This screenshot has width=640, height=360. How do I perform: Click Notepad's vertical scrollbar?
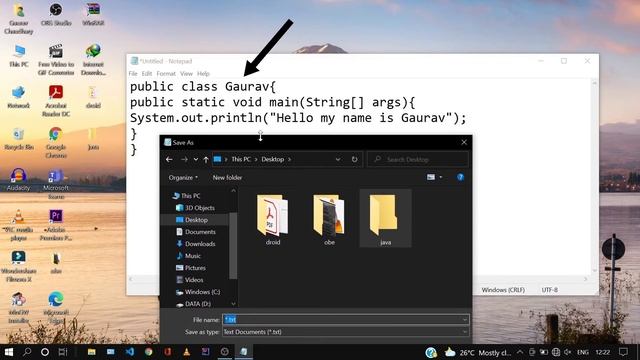coord(594,177)
